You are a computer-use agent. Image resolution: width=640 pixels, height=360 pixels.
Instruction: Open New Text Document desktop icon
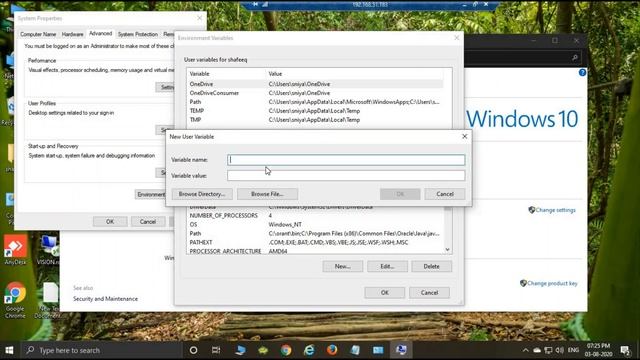tap(49, 300)
